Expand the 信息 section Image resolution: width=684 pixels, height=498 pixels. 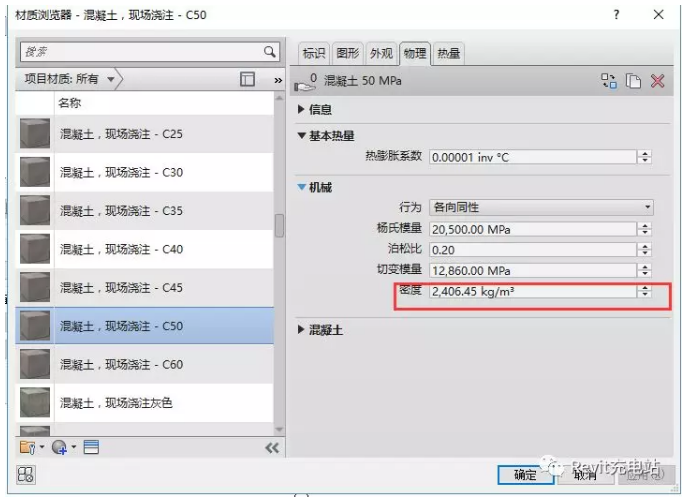[301, 109]
